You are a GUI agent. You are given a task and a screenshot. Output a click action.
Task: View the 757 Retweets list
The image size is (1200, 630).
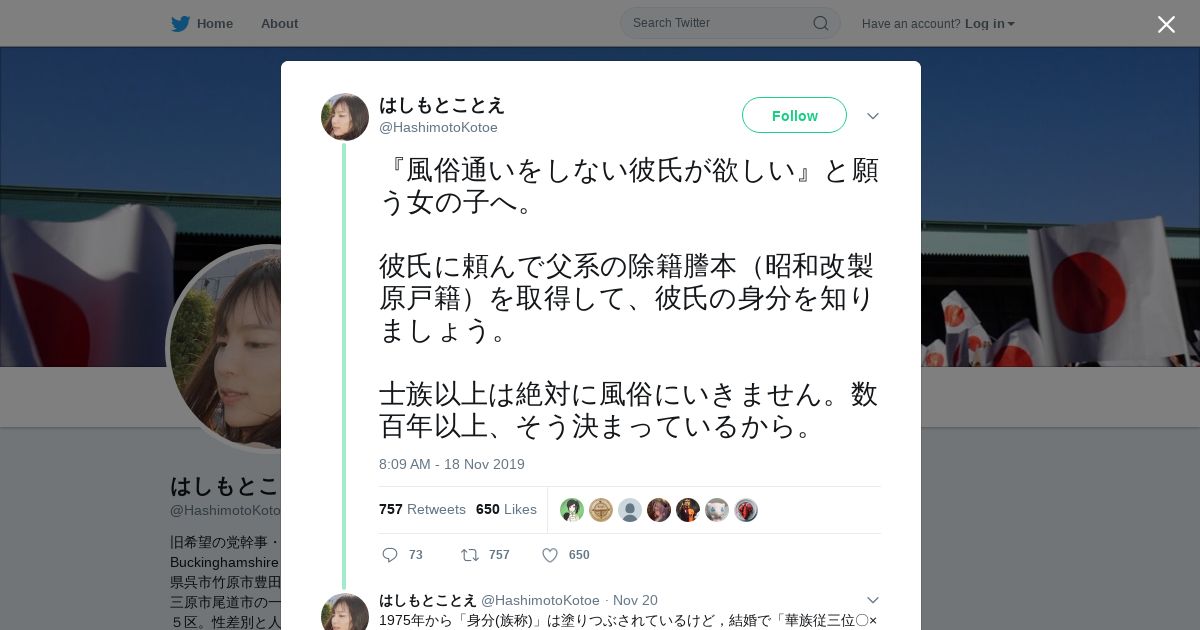pyautogui.click(x=422, y=509)
